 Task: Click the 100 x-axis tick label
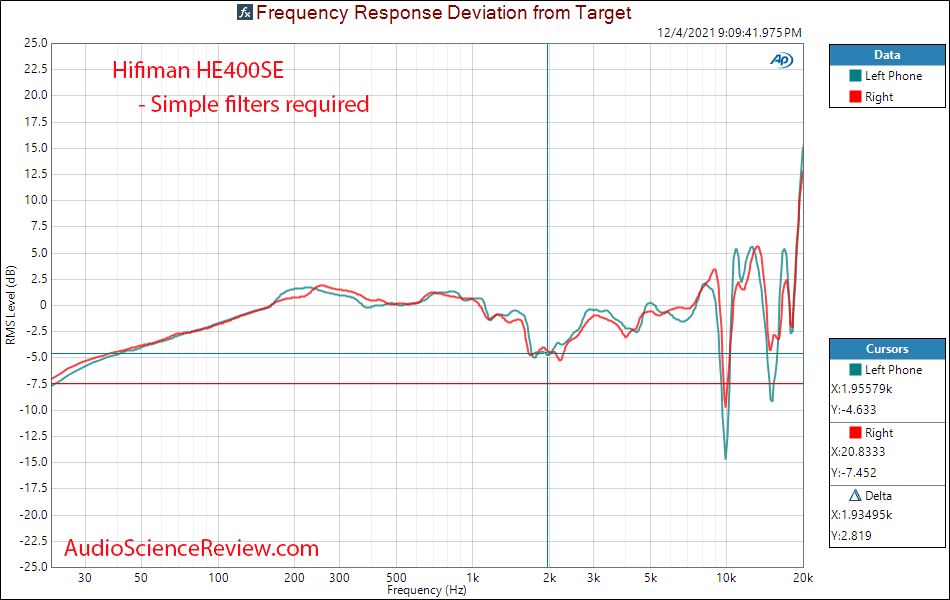coord(219,578)
